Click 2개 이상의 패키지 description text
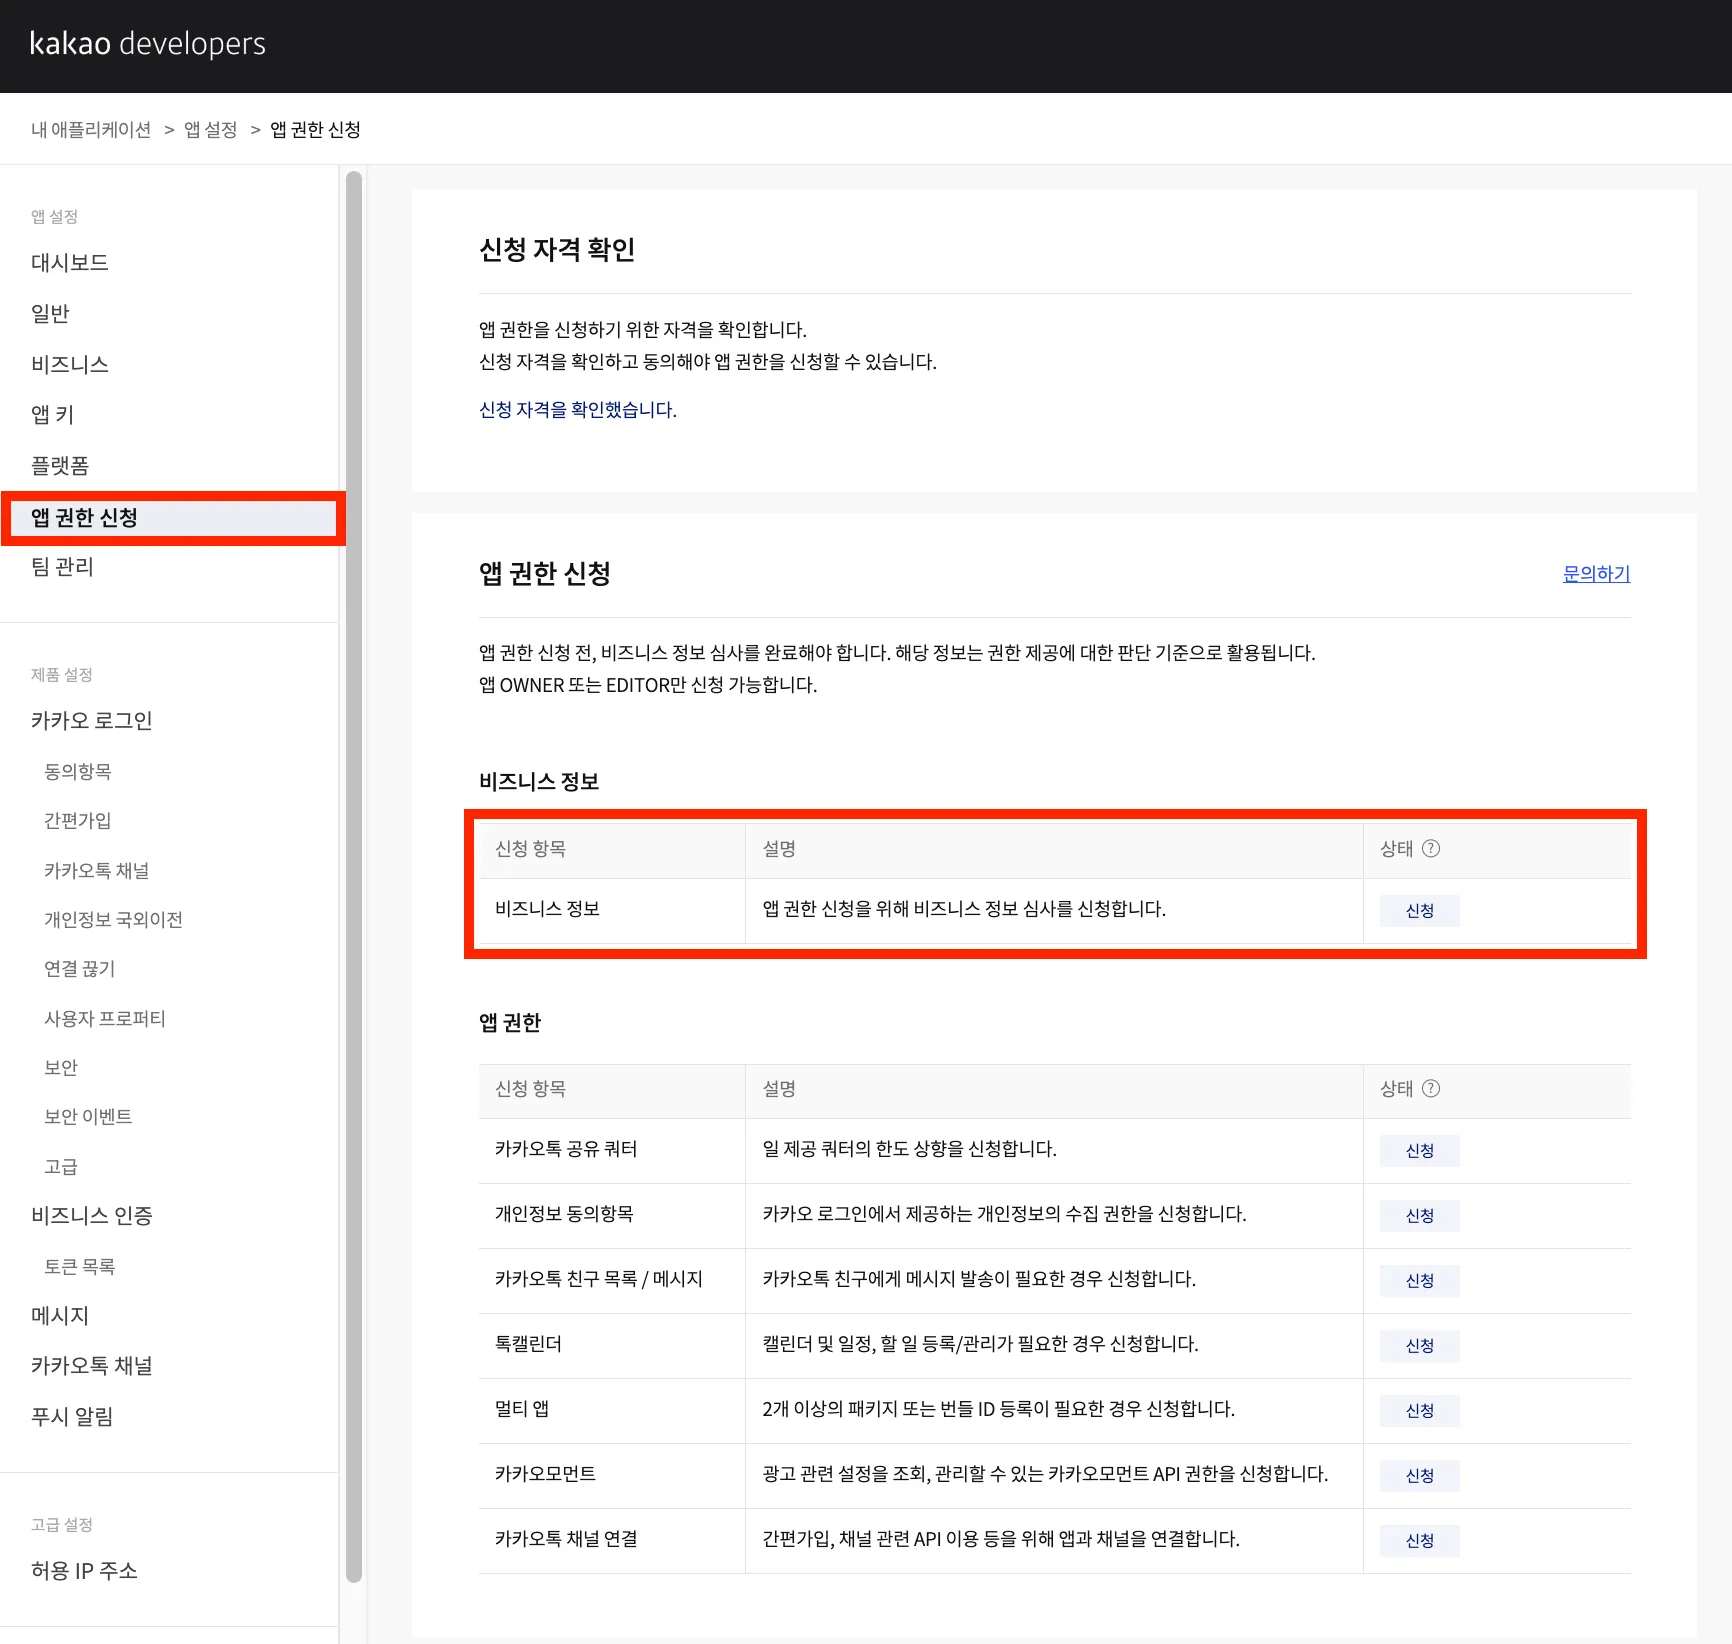1732x1644 pixels. (x=999, y=1408)
